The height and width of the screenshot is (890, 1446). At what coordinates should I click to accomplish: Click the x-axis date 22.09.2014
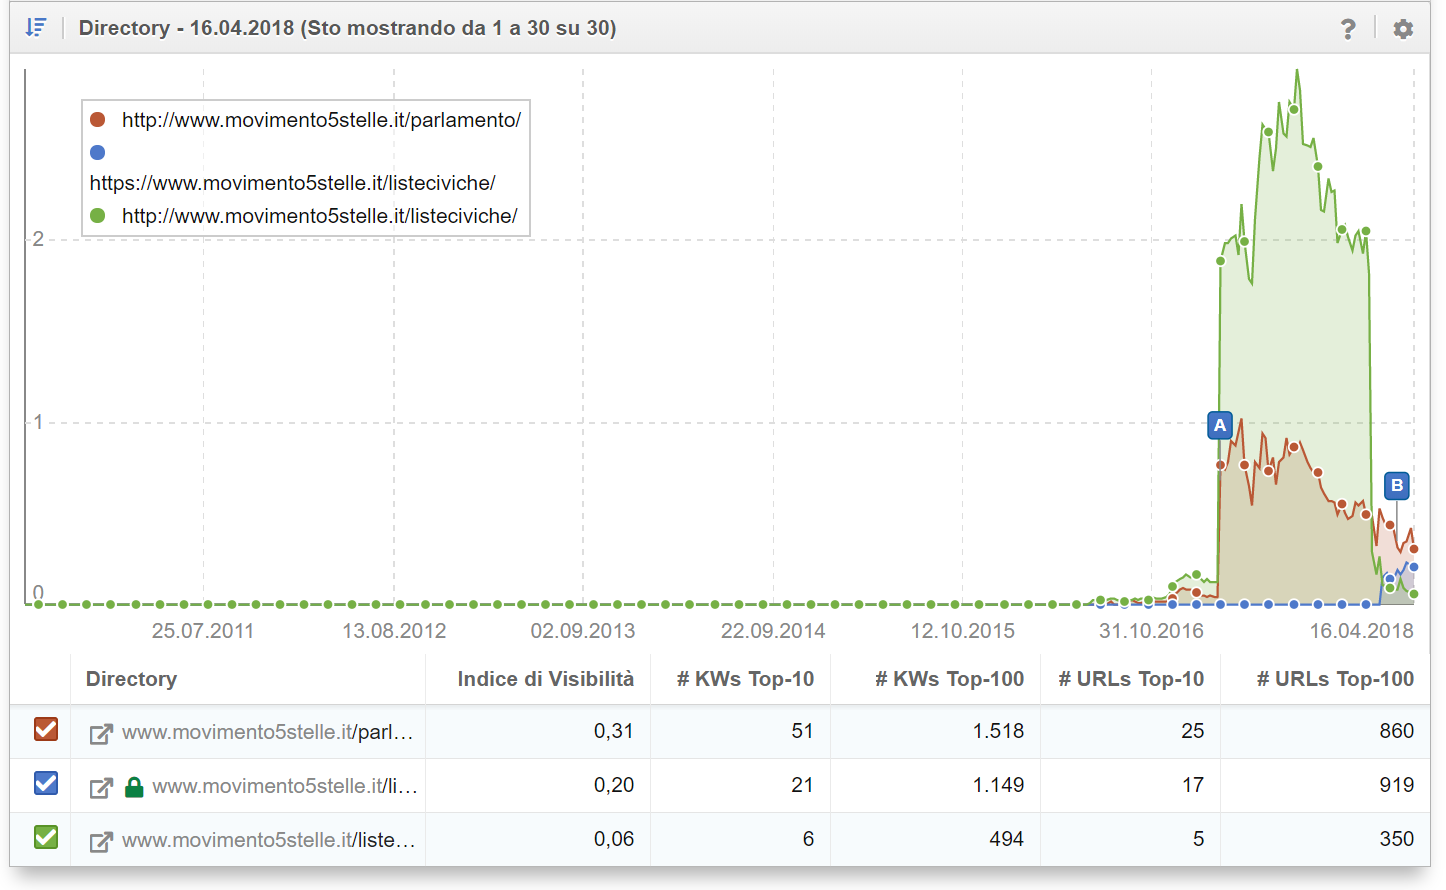coord(773,631)
